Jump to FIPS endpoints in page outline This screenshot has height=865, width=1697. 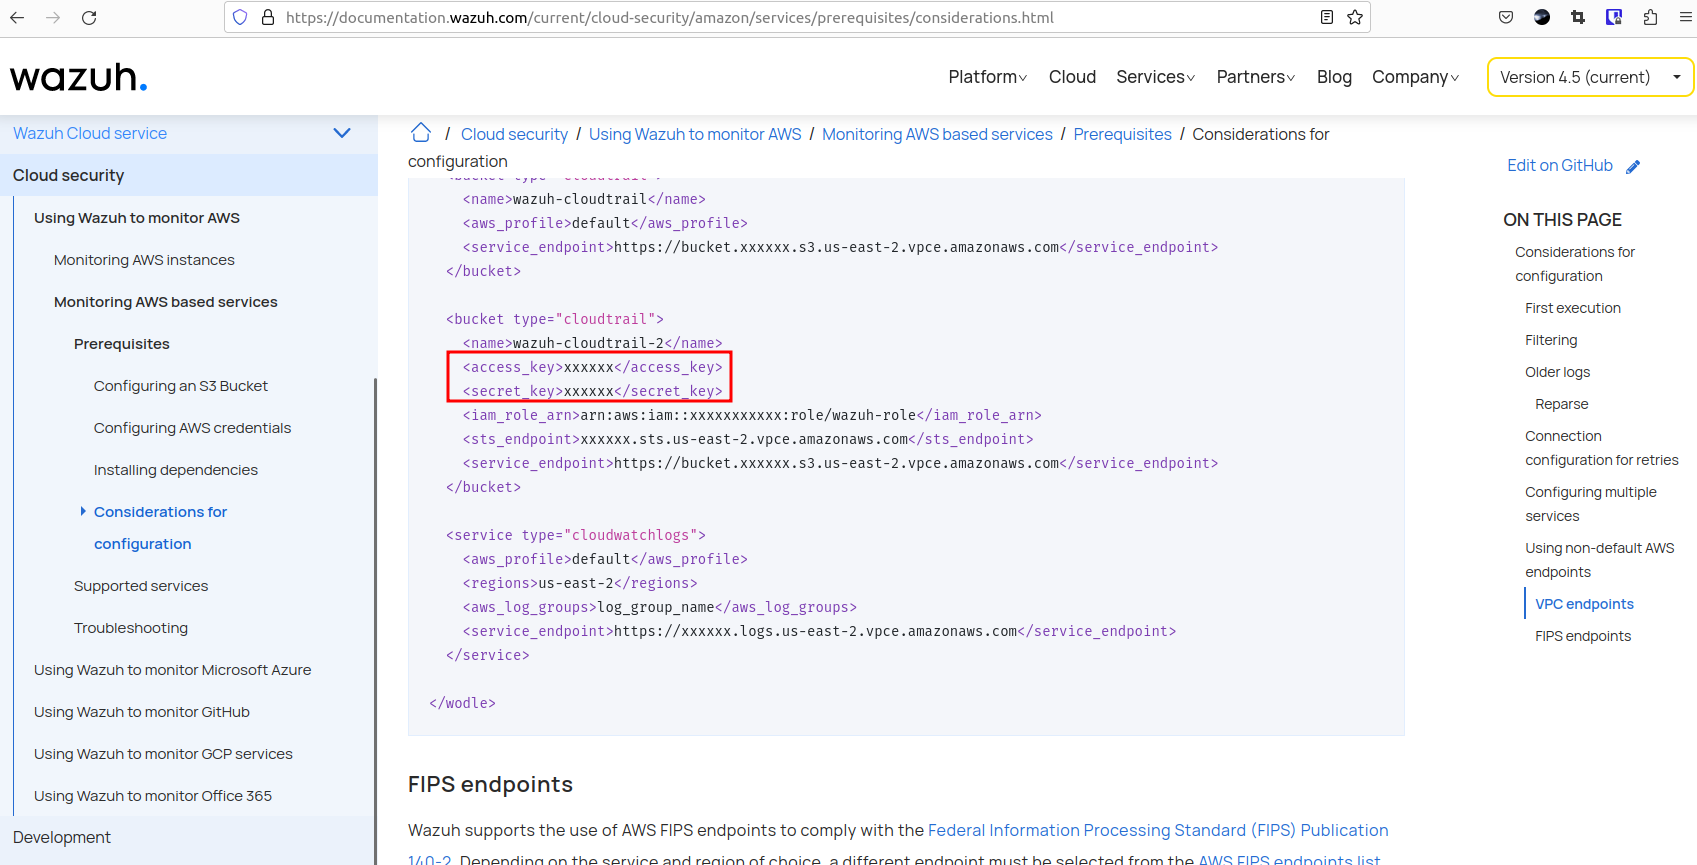[x=1583, y=636]
